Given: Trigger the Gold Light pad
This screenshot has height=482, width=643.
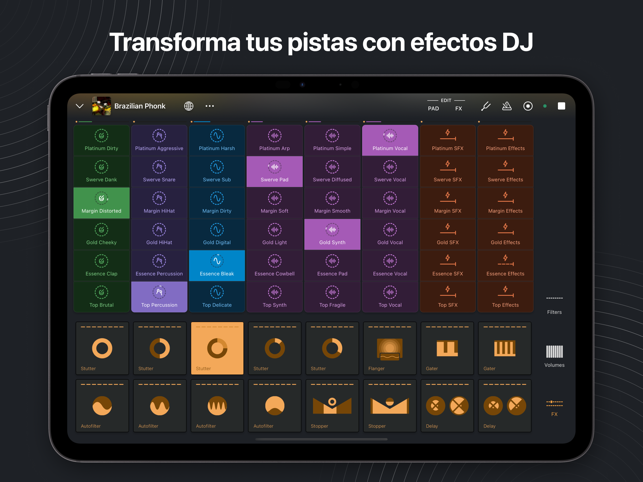Looking at the screenshot, I should 274,234.
